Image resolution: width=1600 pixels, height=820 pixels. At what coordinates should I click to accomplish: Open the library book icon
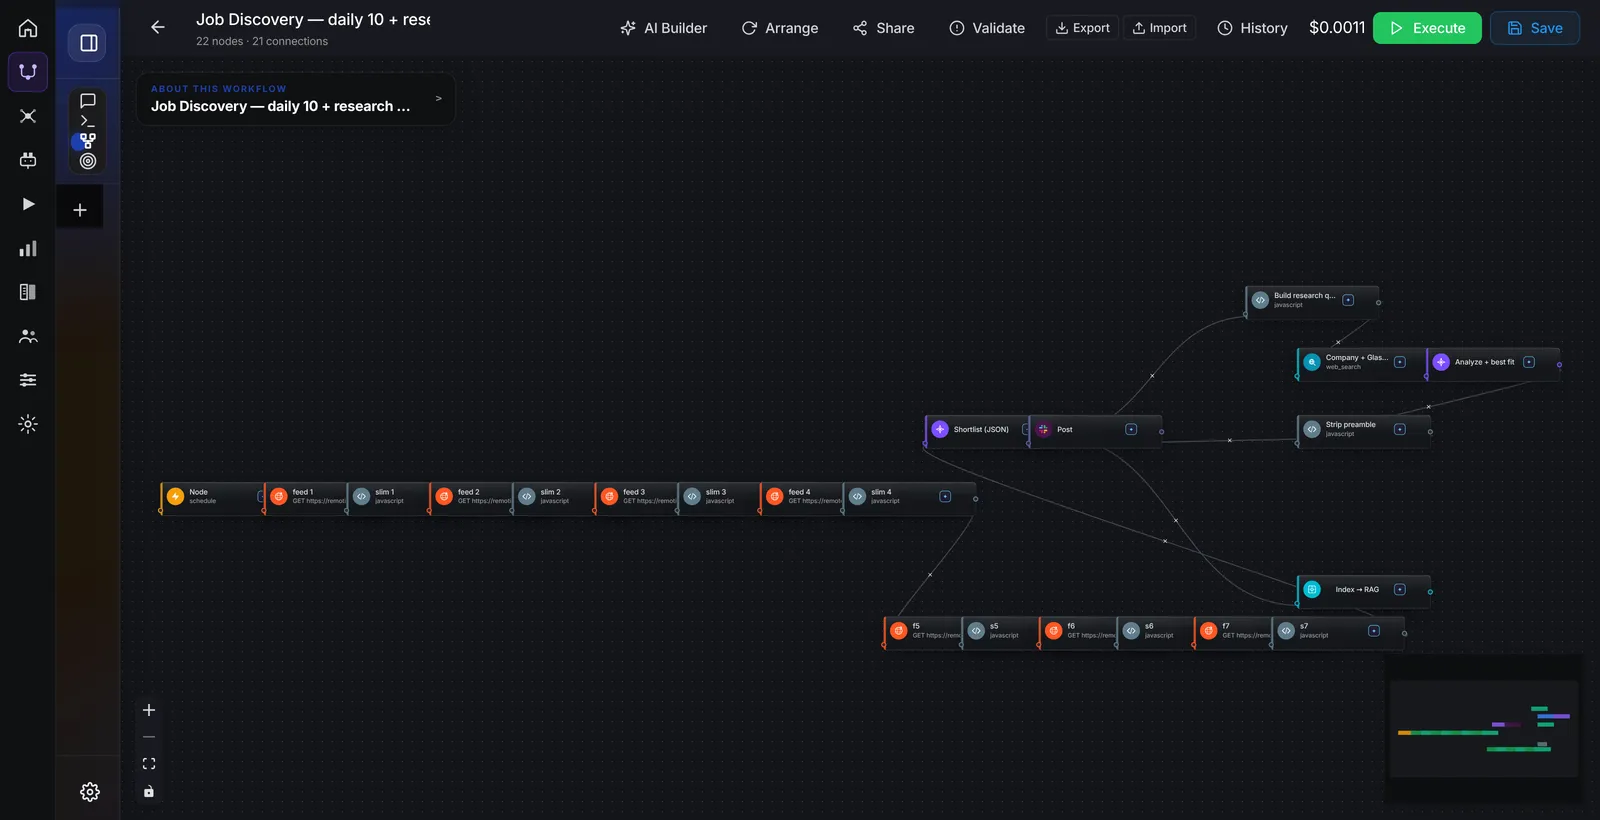(x=28, y=292)
